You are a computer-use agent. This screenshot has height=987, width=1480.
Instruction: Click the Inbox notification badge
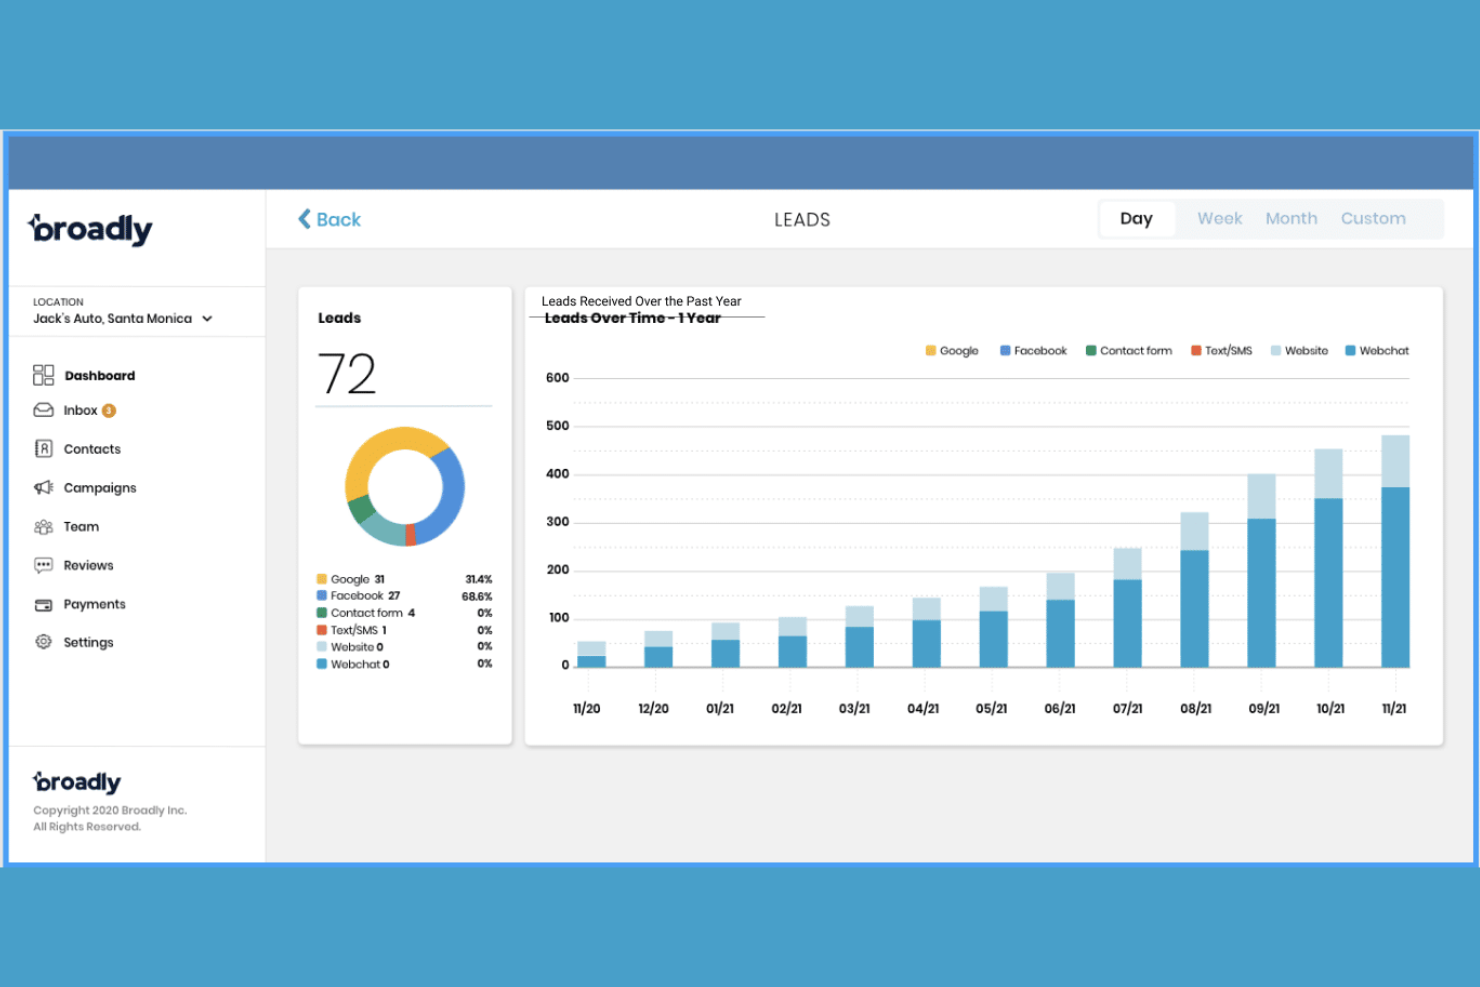pyautogui.click(x=109, y=411)
